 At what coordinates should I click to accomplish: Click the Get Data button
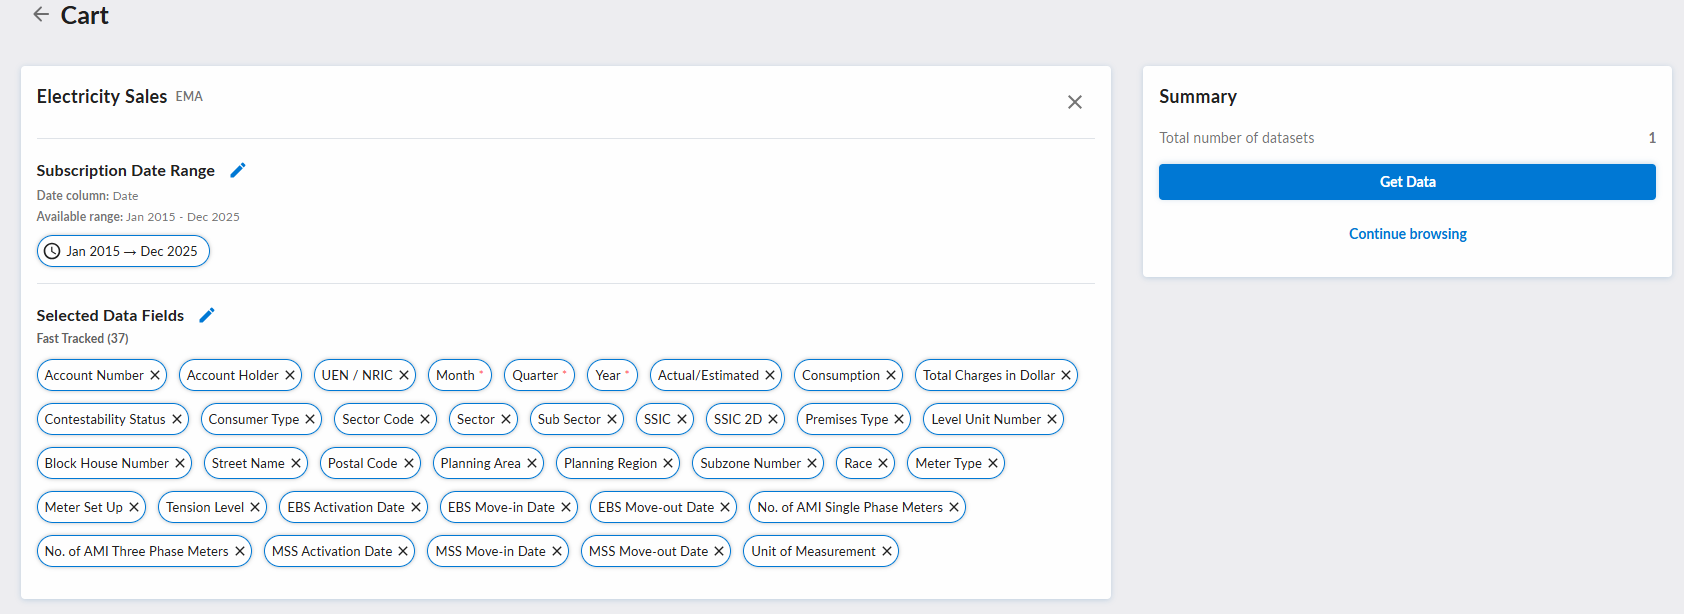[1407, 182]
